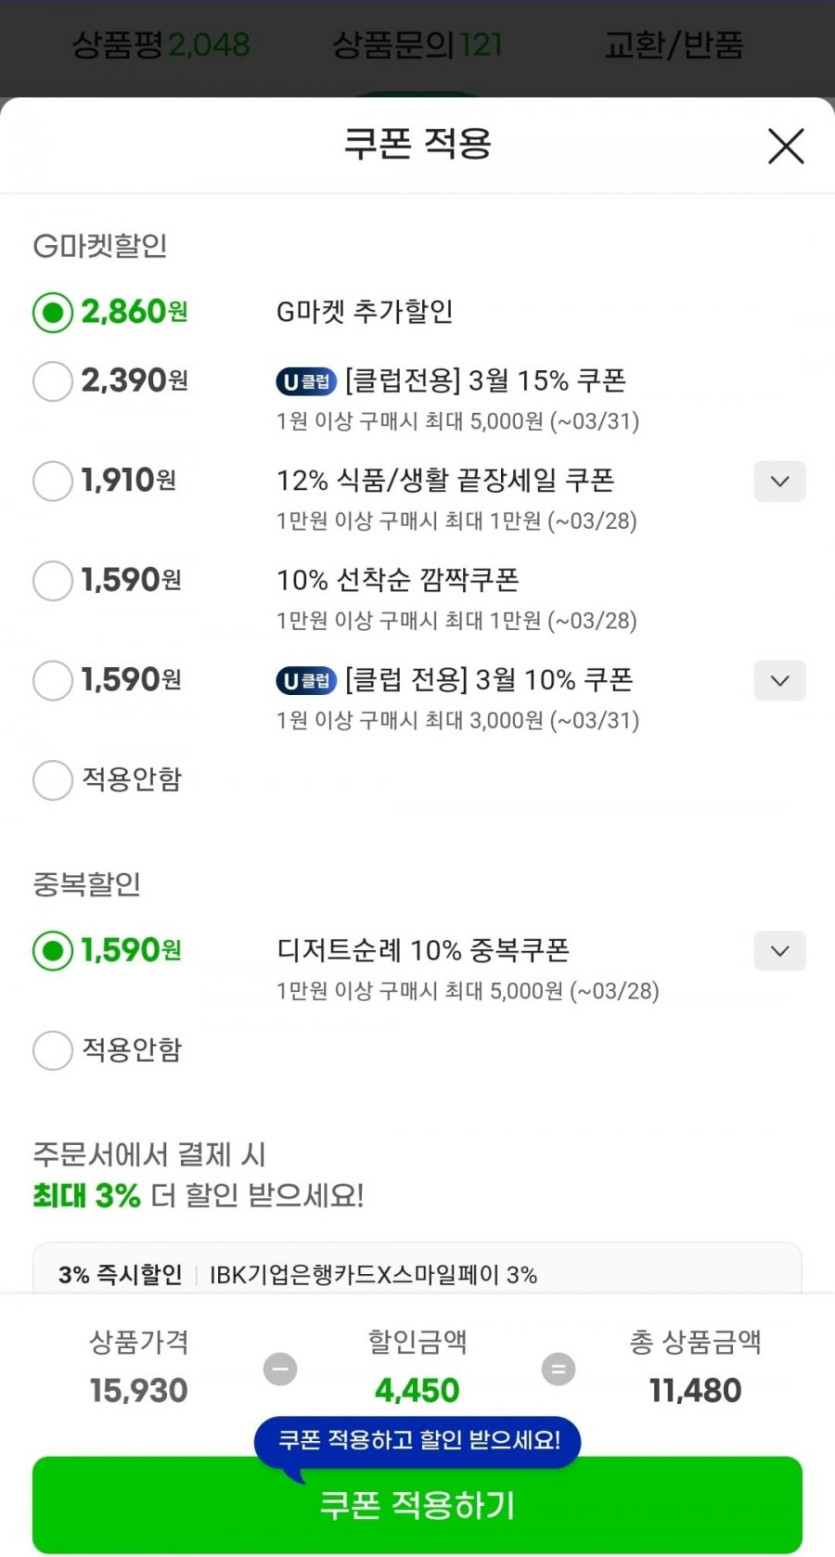Select the 2,860원 G마켓 추가할인 radio
This screenshot has height=1557, width=835.
pos(53,312)
